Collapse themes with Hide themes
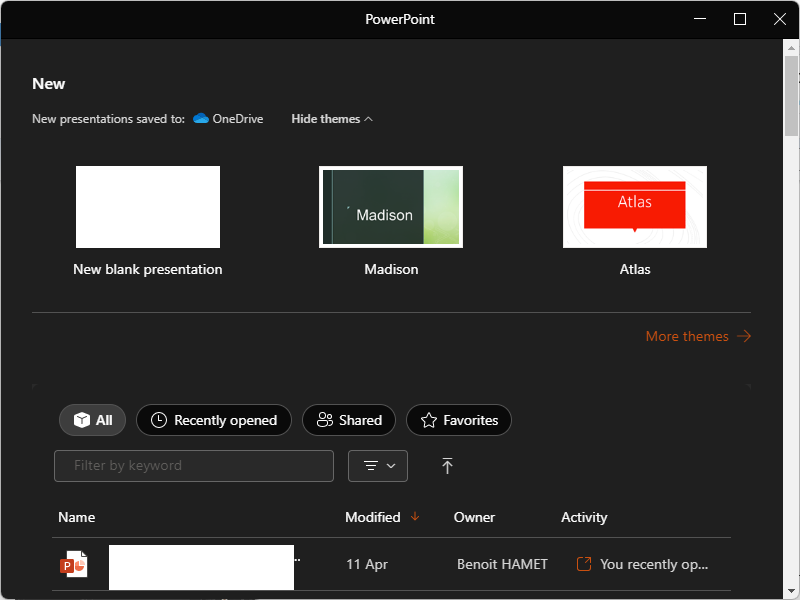Viewport: 800px width, 600px height. (332, 119)
